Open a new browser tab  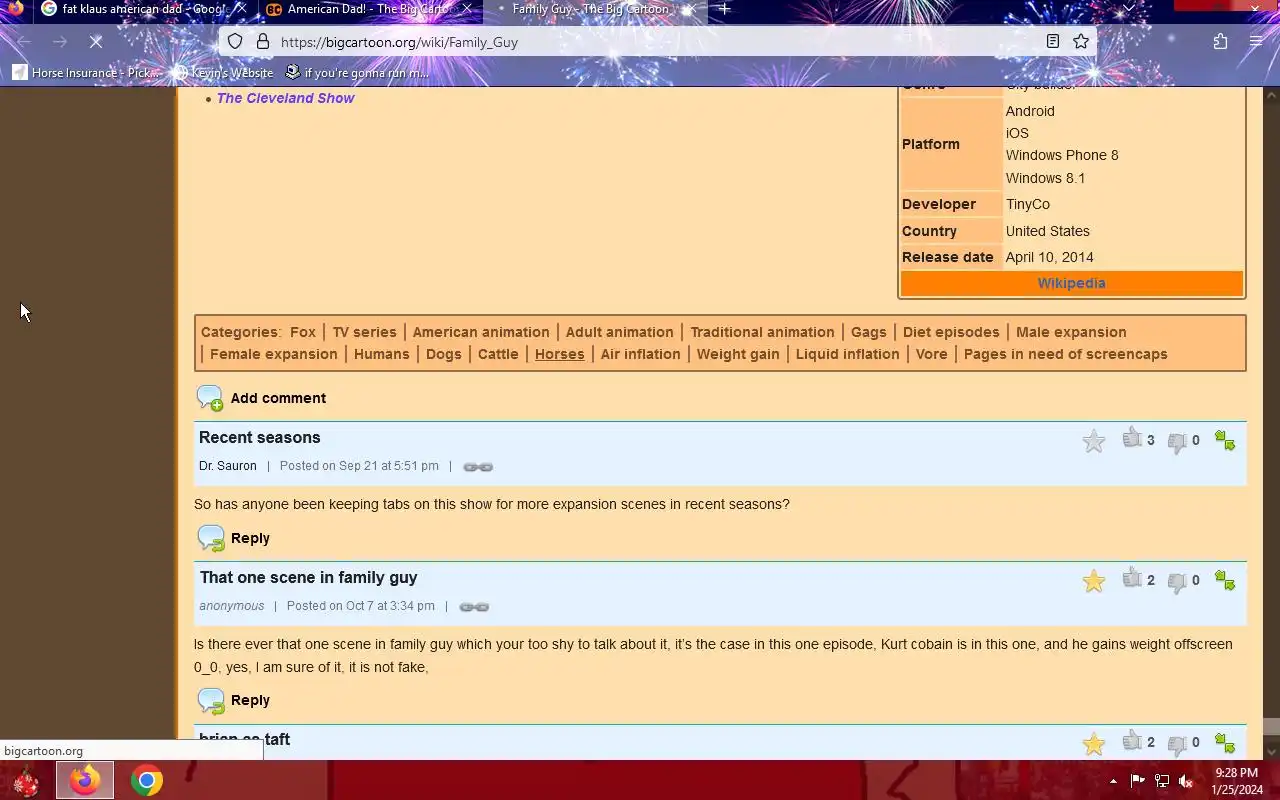[724, 10]
